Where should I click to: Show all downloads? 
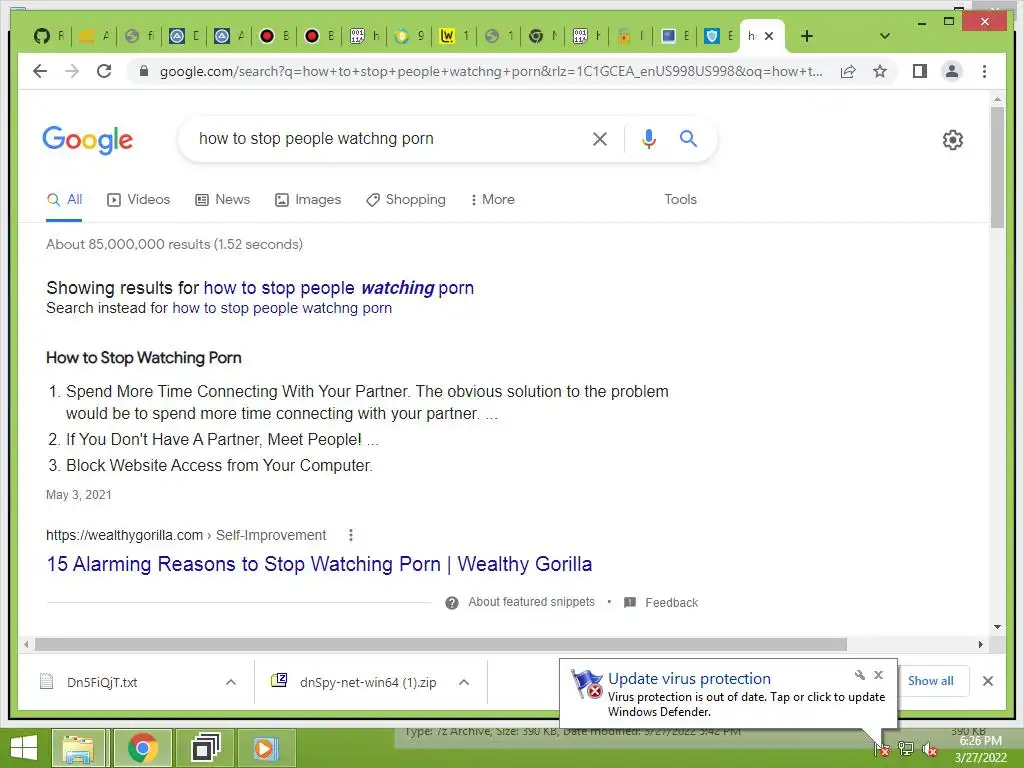pyautogui.click(x=930, y=681)
